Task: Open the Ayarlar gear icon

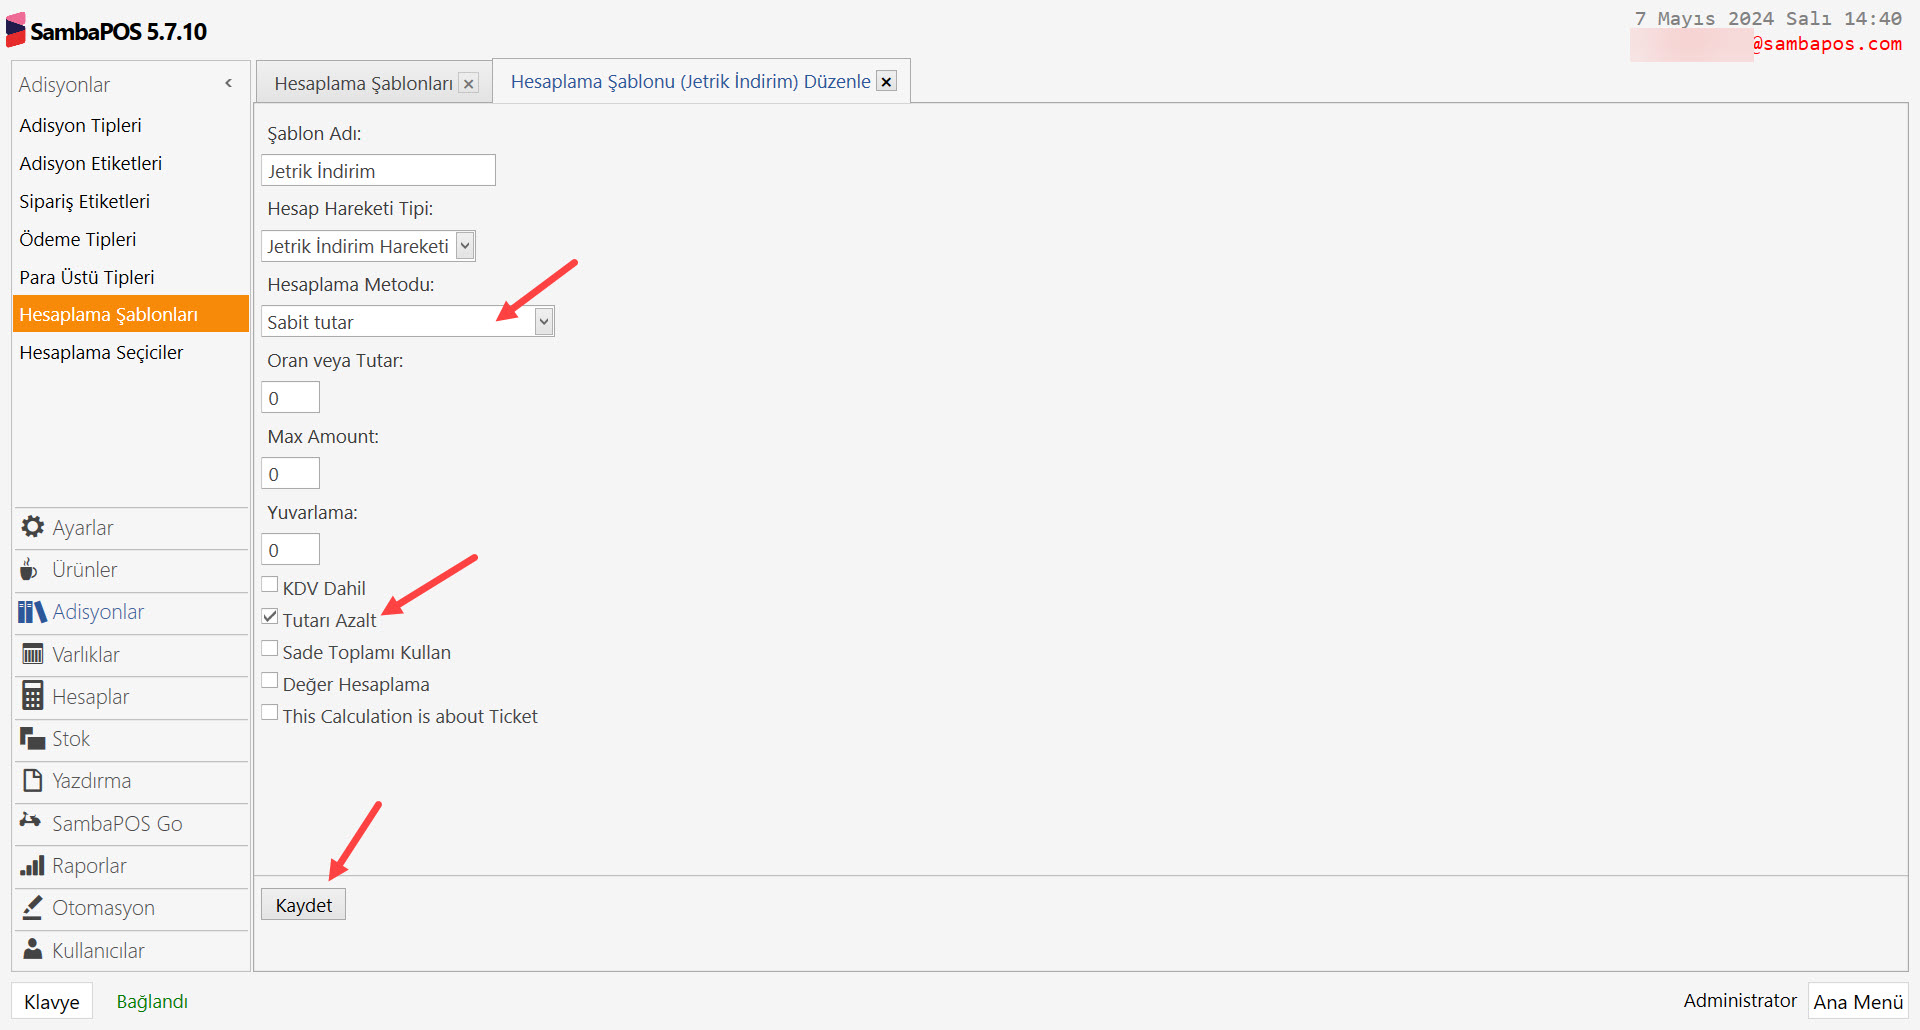Action: tap(33, 527)
